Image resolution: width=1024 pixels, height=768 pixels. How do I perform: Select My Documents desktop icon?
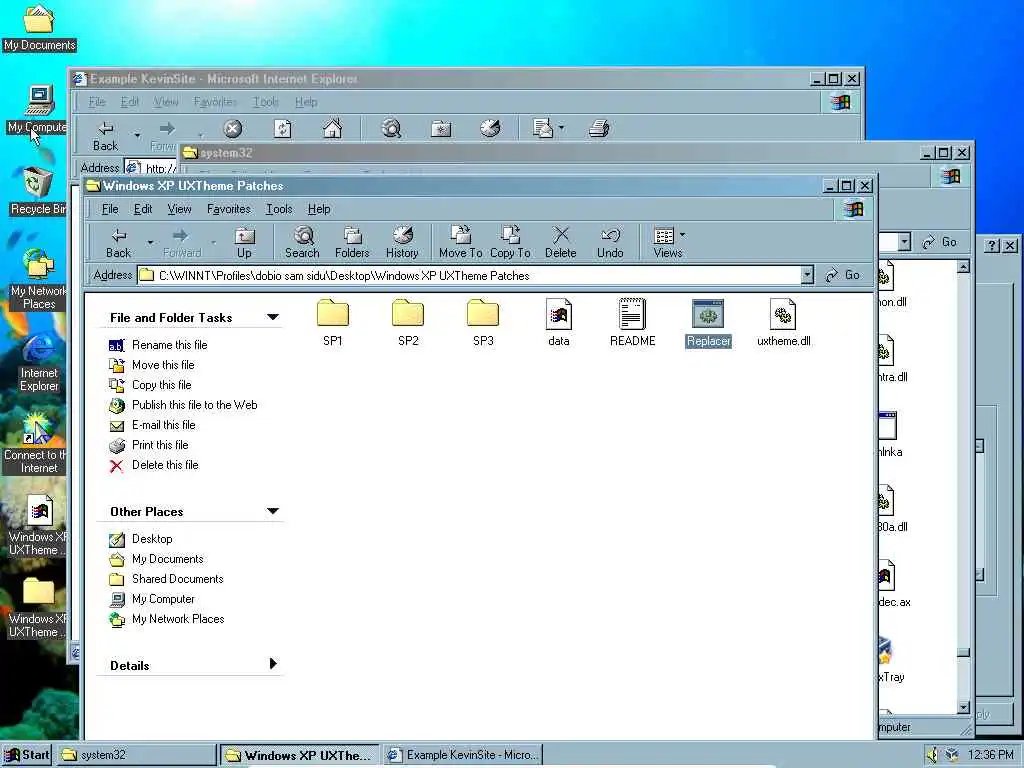pyautogui.click(x=39, y=28)
